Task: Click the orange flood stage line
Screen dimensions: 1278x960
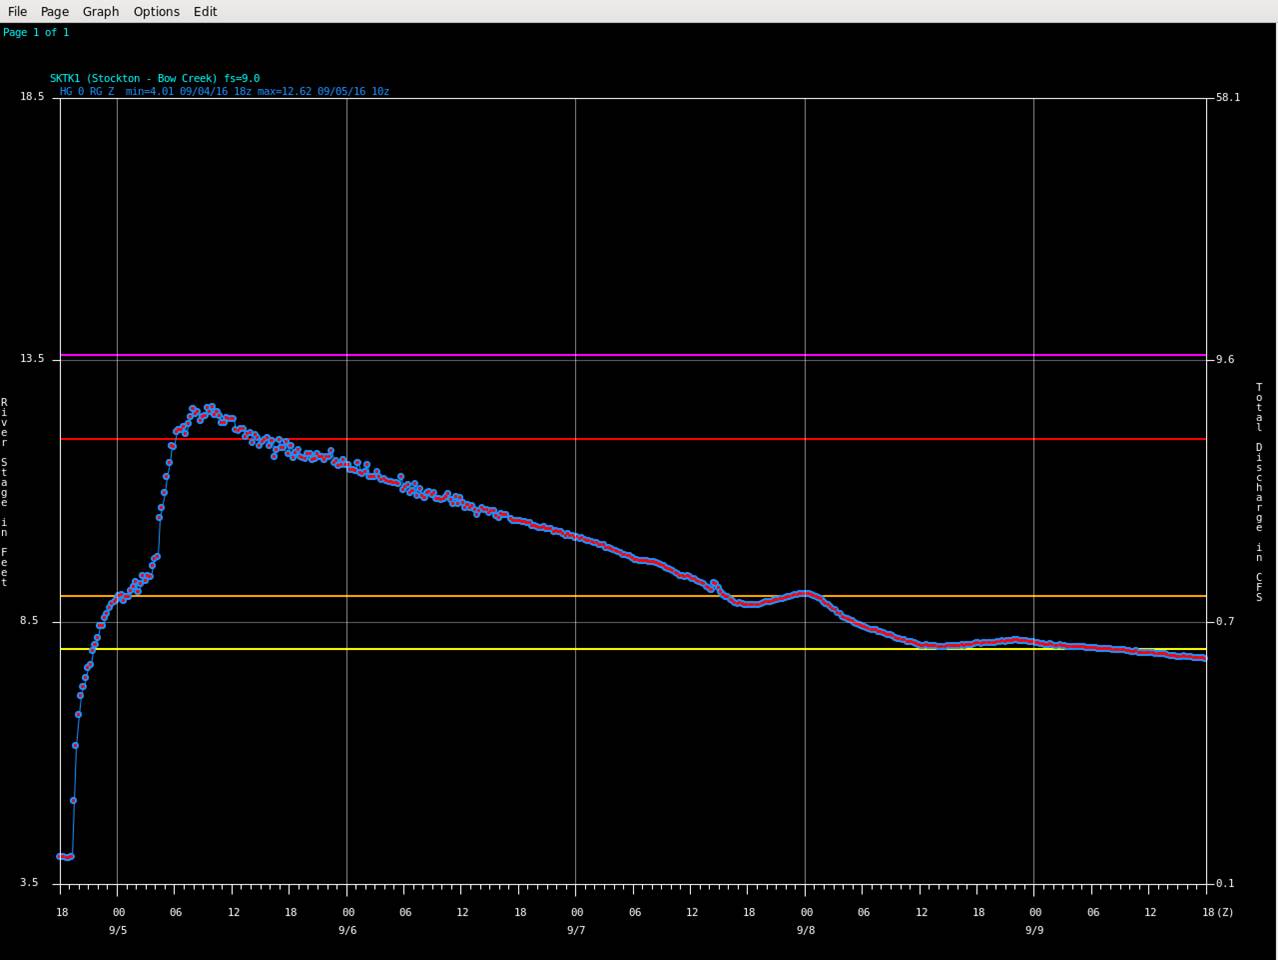Action: click(633, 596)
